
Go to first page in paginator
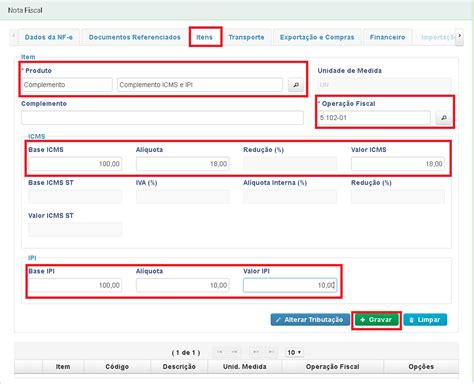pos(219,352)
